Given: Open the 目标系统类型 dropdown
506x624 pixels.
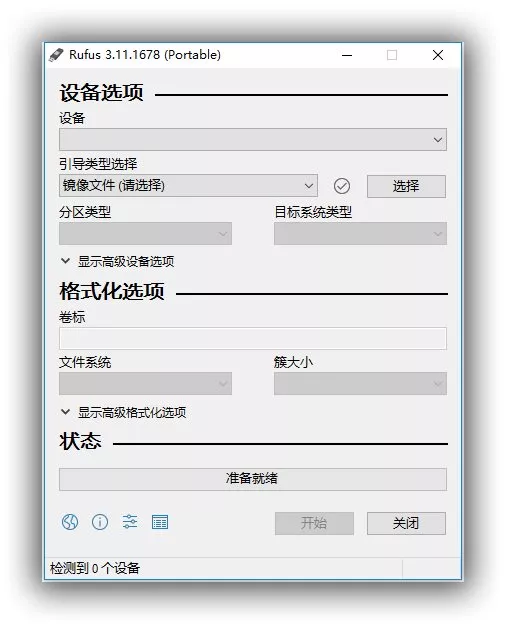Looking at the screenshot, I should (360, 234).
